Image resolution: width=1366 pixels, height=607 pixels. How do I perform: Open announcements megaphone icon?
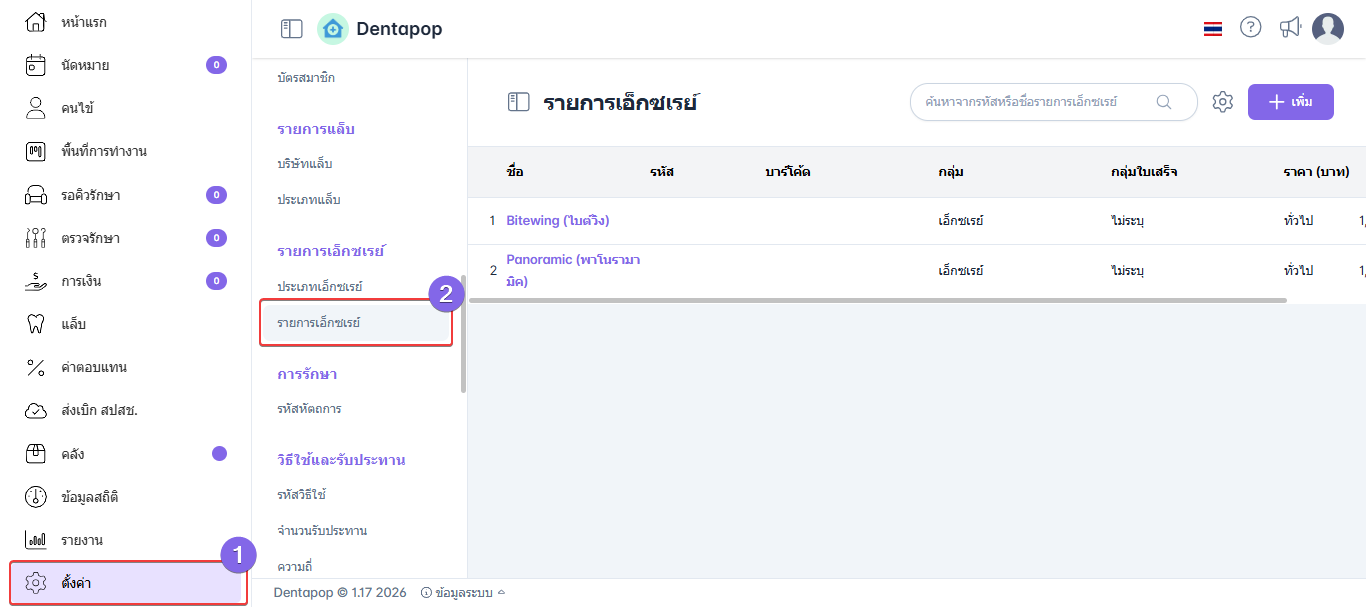pos(1290,28)
